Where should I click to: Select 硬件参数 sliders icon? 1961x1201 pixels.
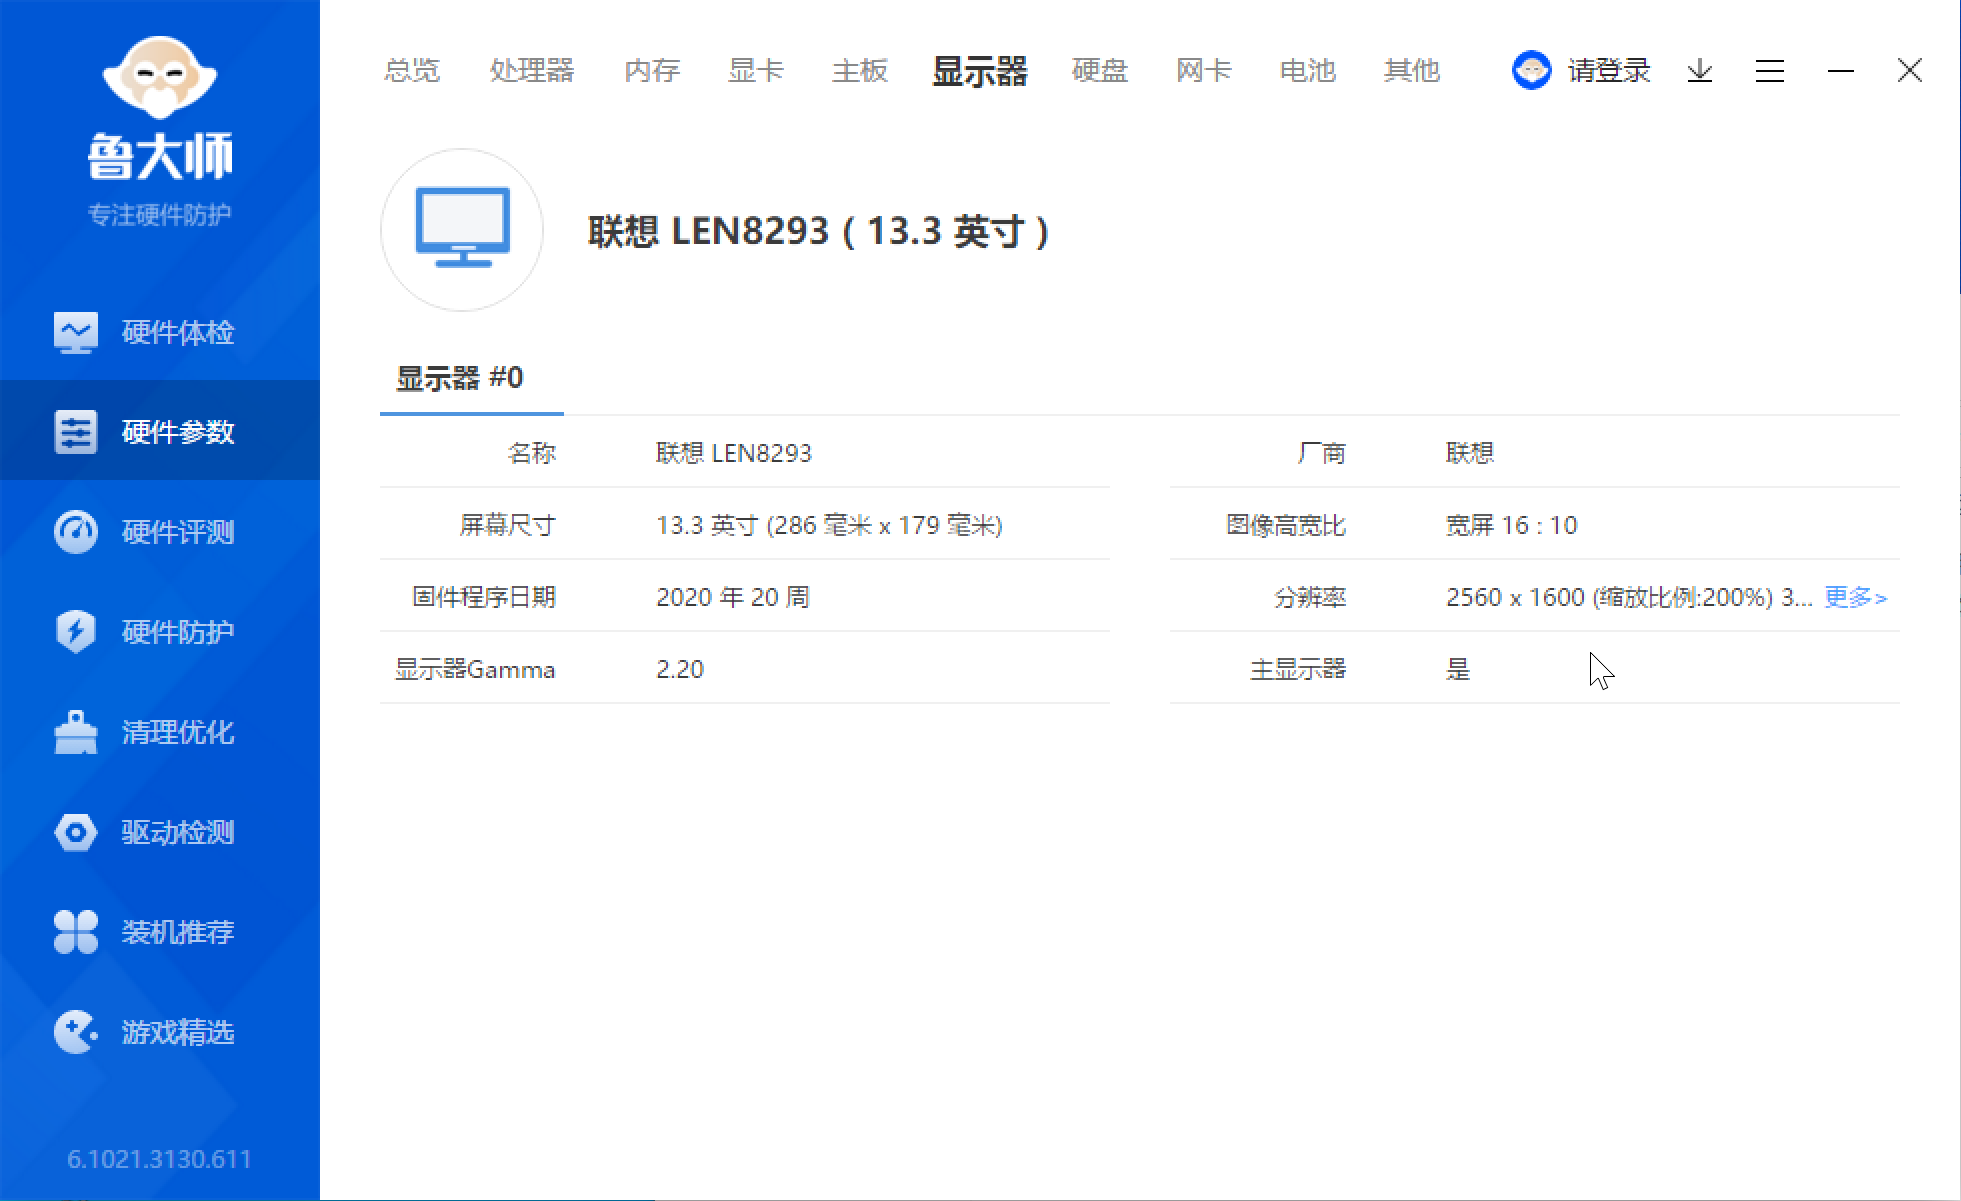pyautogui.click(x=76, y=432)
